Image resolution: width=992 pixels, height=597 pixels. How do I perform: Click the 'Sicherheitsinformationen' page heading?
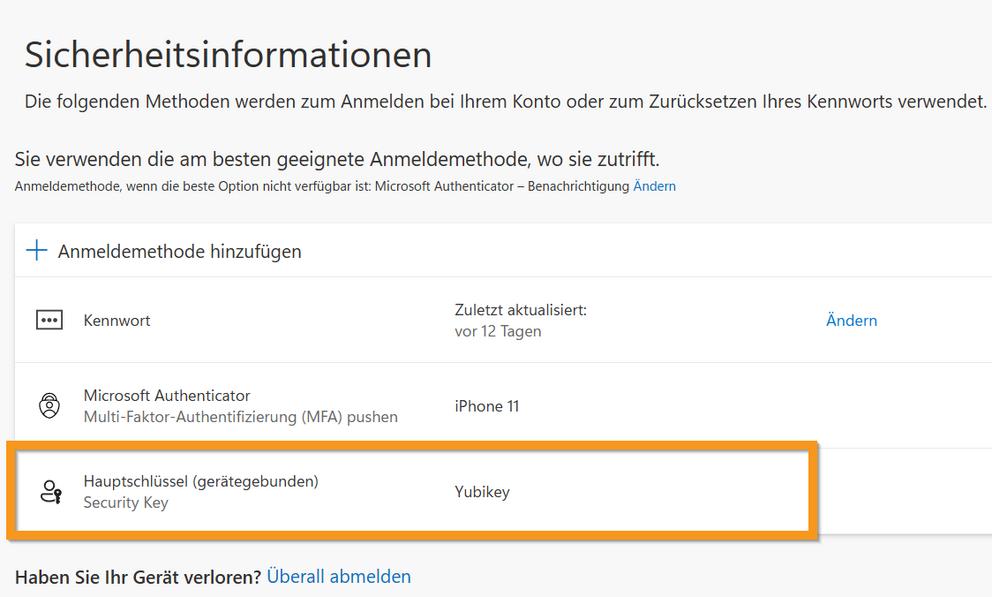[x=228, y=55]
